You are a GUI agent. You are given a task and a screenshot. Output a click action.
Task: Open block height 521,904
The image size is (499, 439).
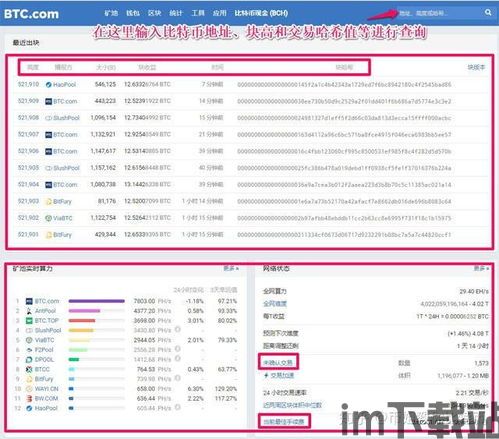28,184
